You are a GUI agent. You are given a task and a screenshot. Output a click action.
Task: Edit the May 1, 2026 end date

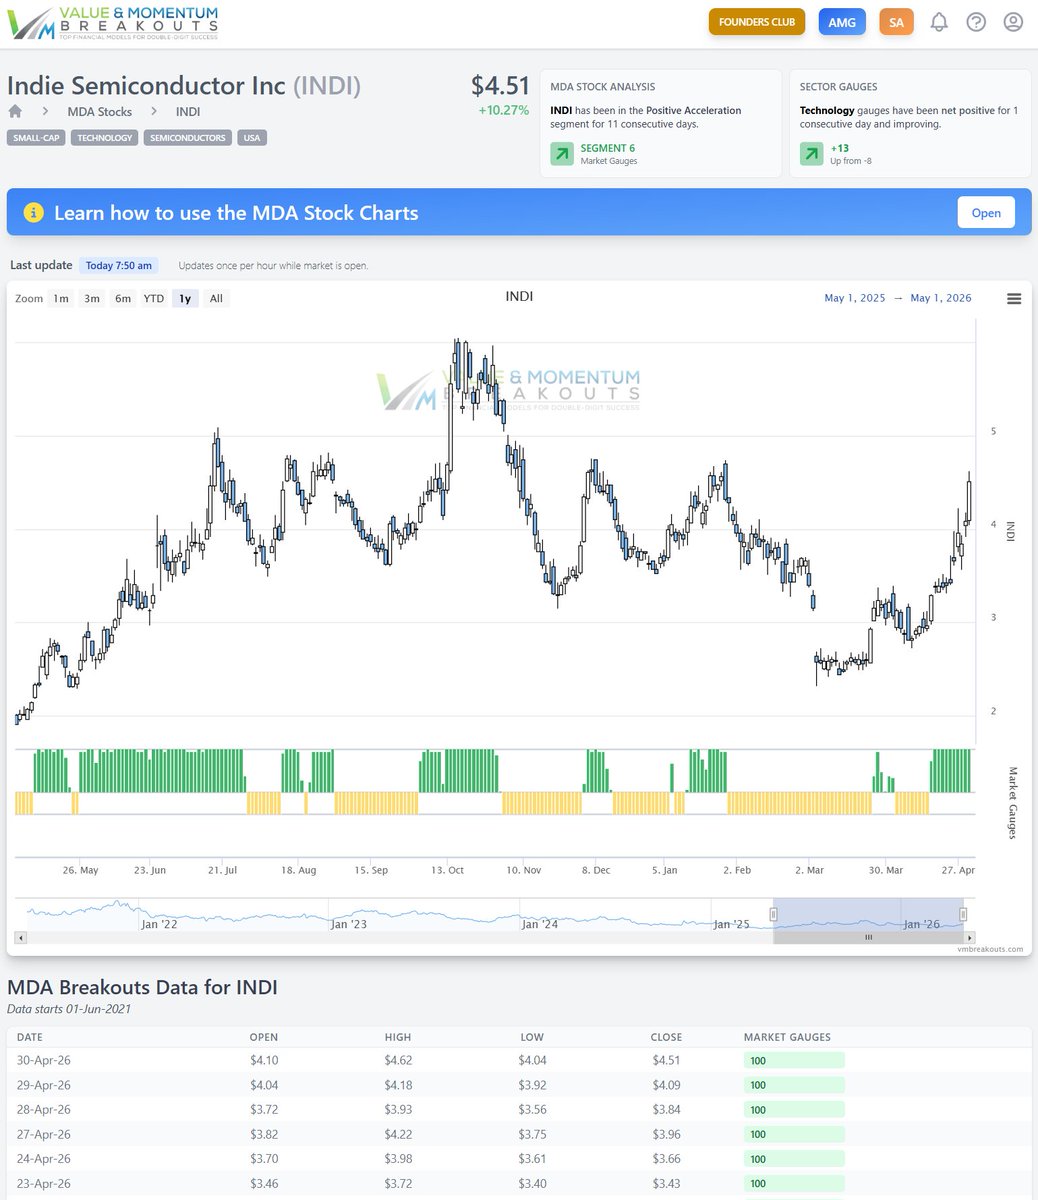tap(941, 298)
